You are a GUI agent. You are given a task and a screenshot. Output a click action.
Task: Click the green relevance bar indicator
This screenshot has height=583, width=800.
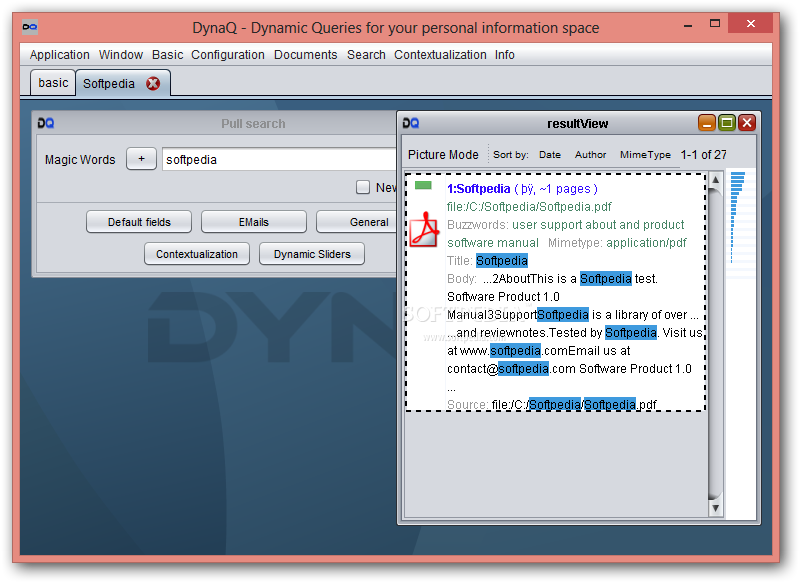point(423,185)
